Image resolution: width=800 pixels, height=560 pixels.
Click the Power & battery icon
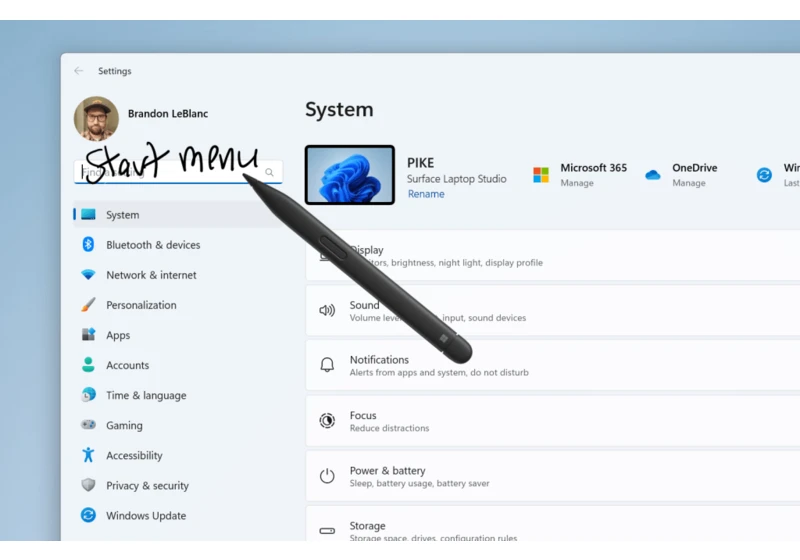(x=327, y=475)
